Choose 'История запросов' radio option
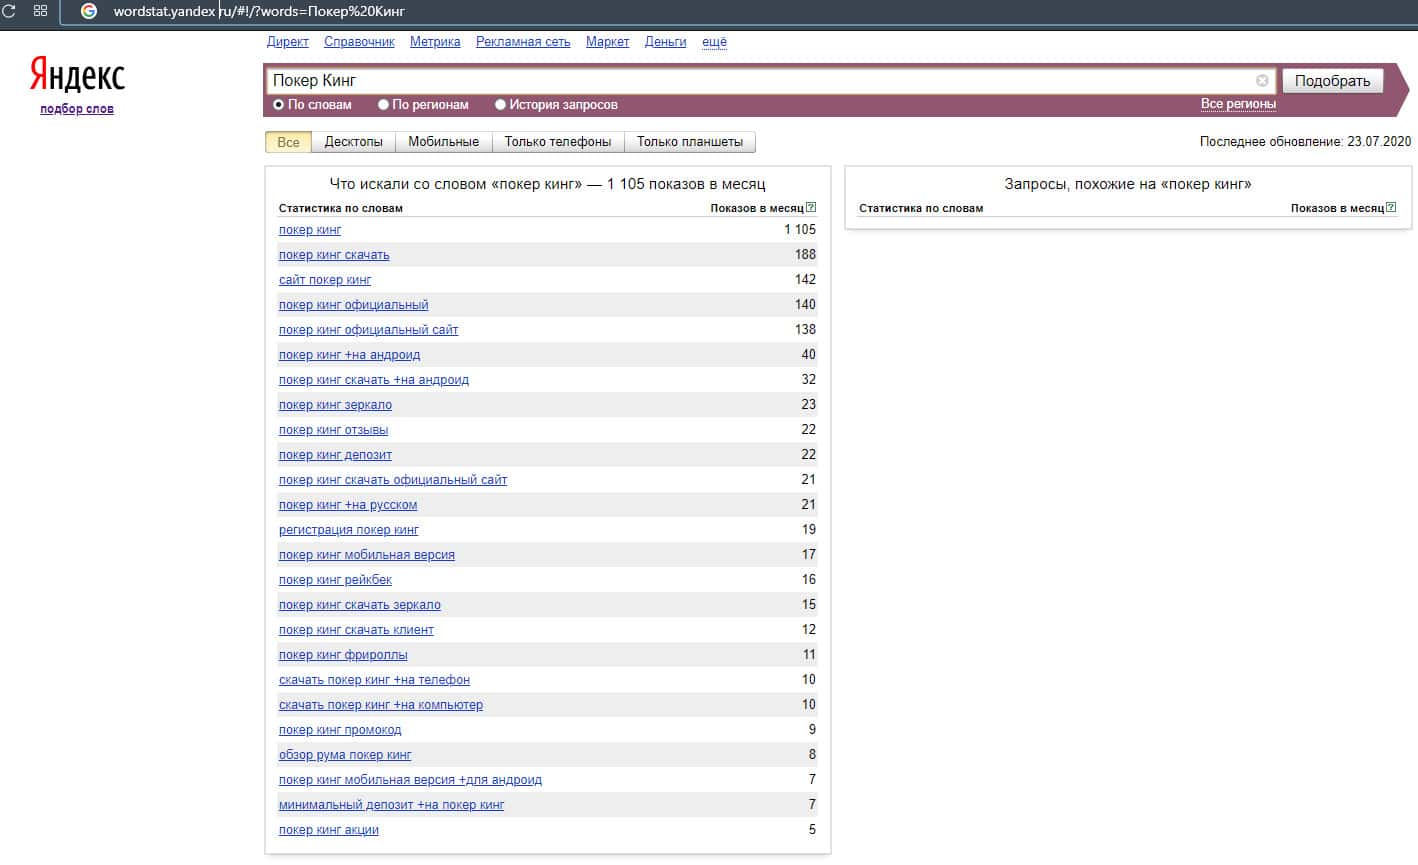This screenshot has height=865, width=1418. click(x=500, y=105)
